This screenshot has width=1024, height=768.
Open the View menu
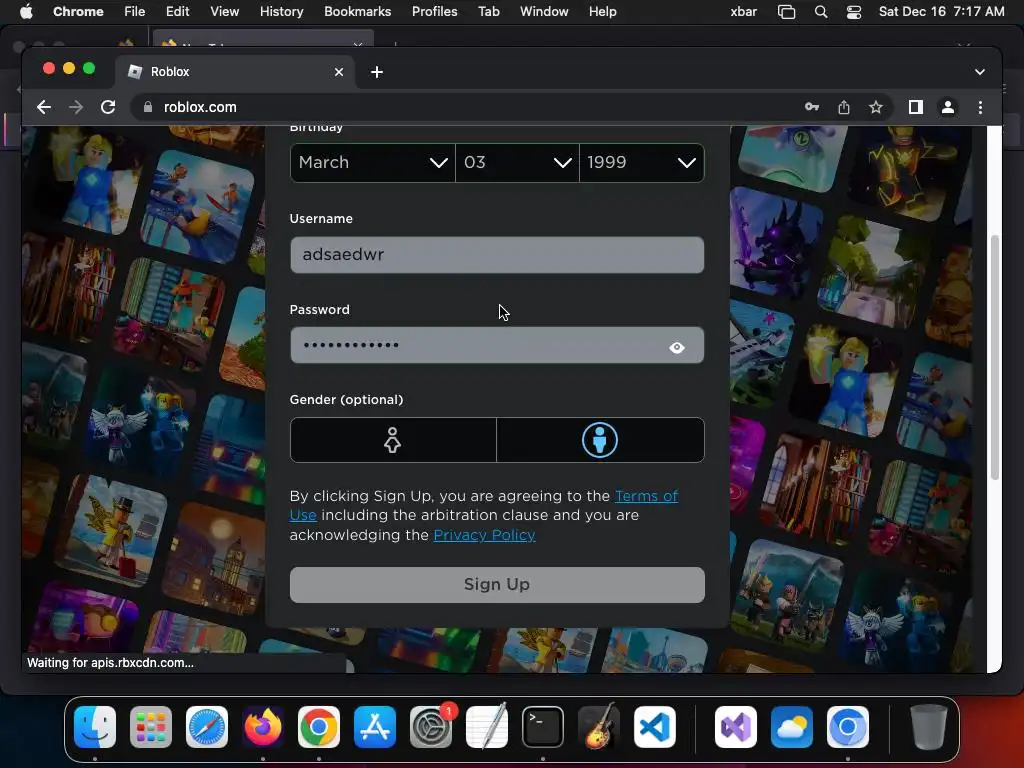(x=224, y=12)
